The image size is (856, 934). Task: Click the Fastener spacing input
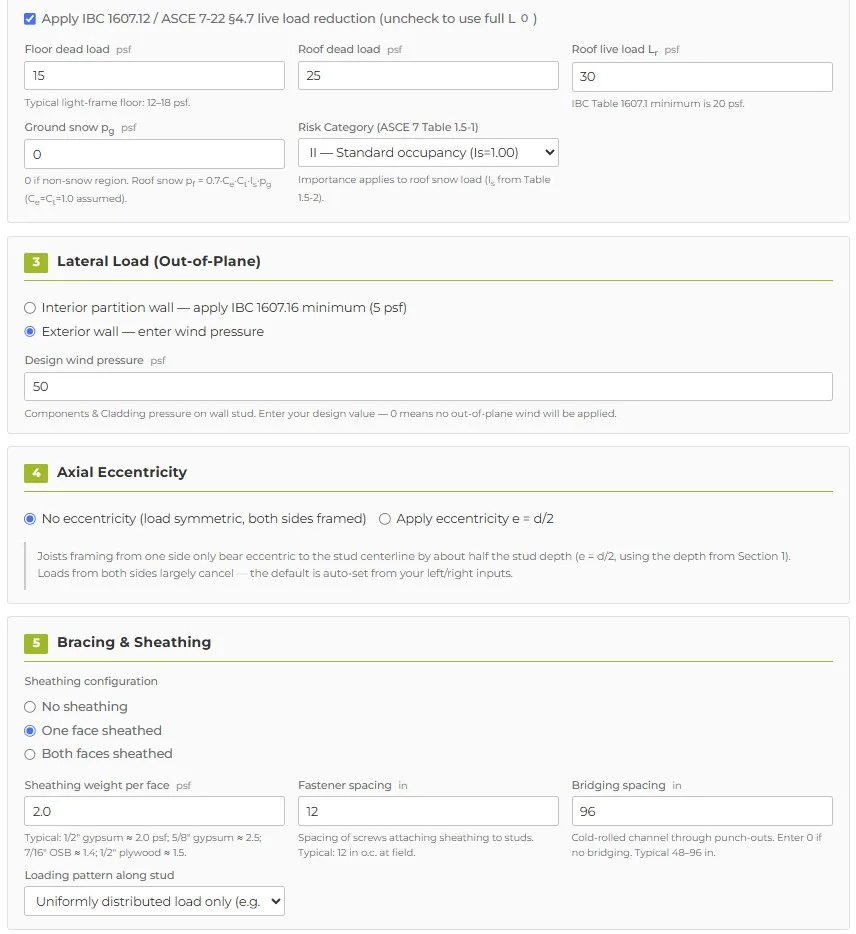428,811
